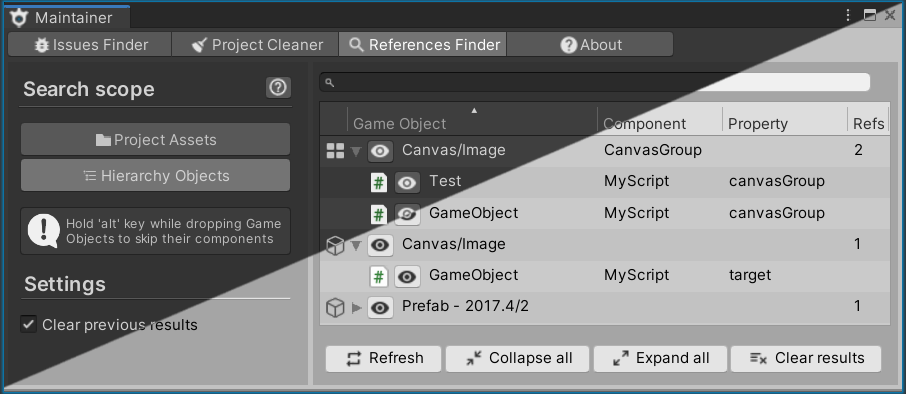Screen dimensions: 906x394
Task: Click the CanvasGroup component cell
Action: 653,150
